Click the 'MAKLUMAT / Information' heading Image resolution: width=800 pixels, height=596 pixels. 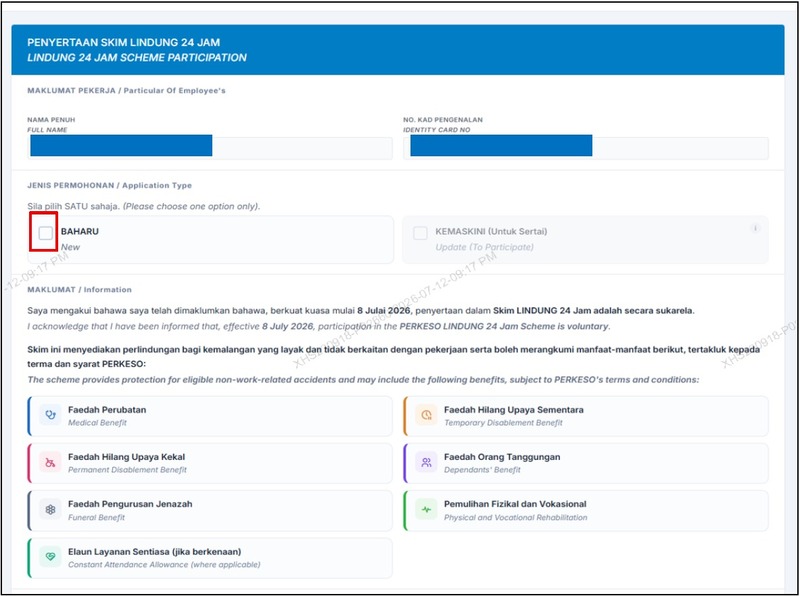[x=80, y=289]
